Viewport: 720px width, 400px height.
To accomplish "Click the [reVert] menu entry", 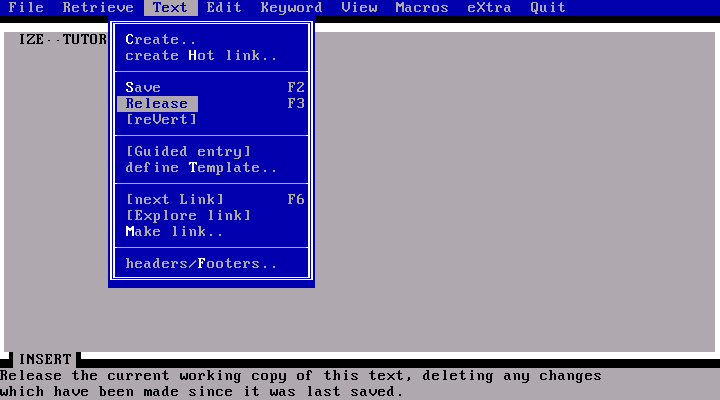I will pos(161,119).
